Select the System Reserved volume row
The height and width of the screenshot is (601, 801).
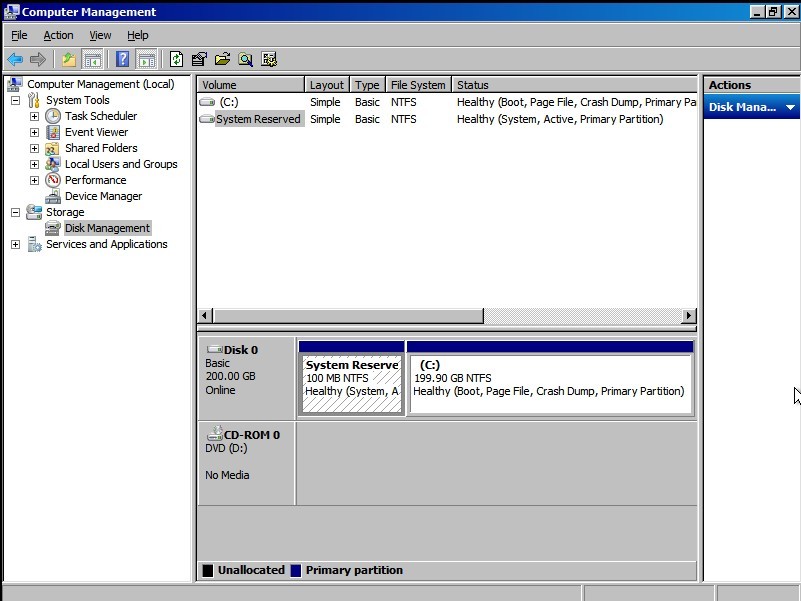click(447, 119)
